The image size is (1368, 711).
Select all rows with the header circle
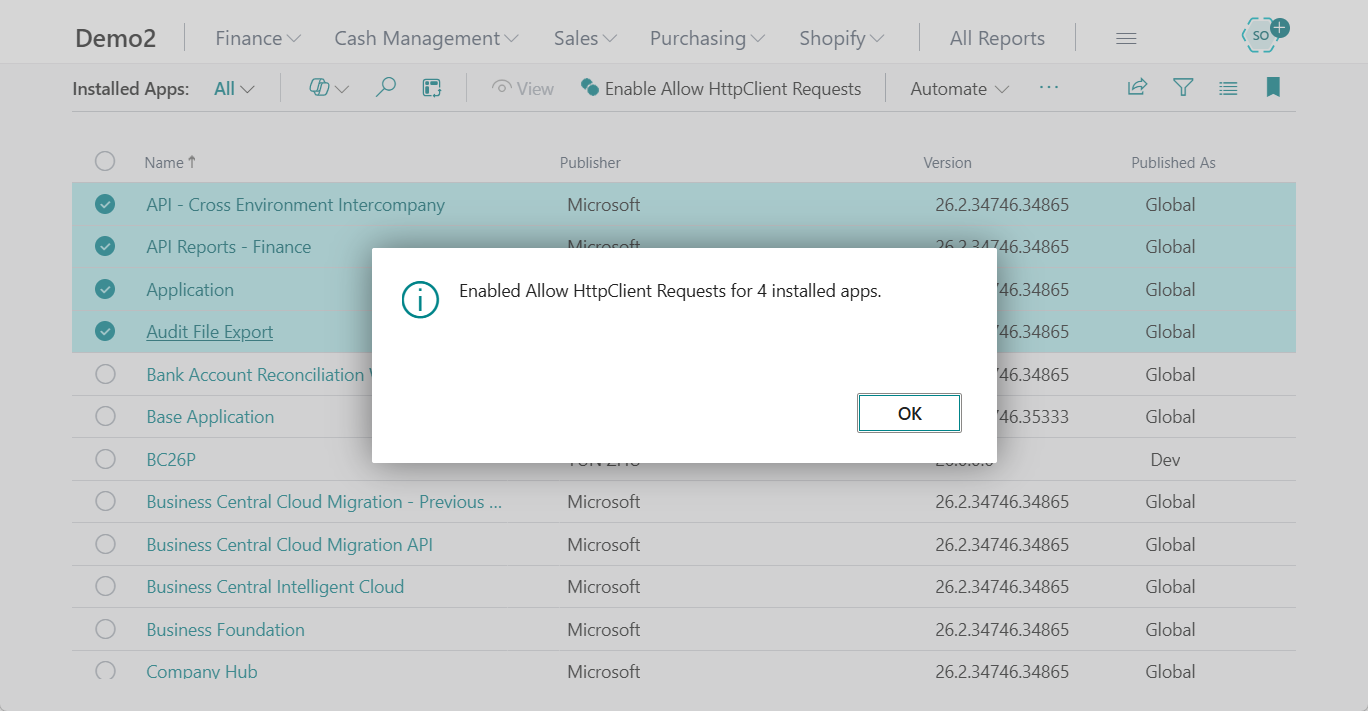click(x=105, y=161)
